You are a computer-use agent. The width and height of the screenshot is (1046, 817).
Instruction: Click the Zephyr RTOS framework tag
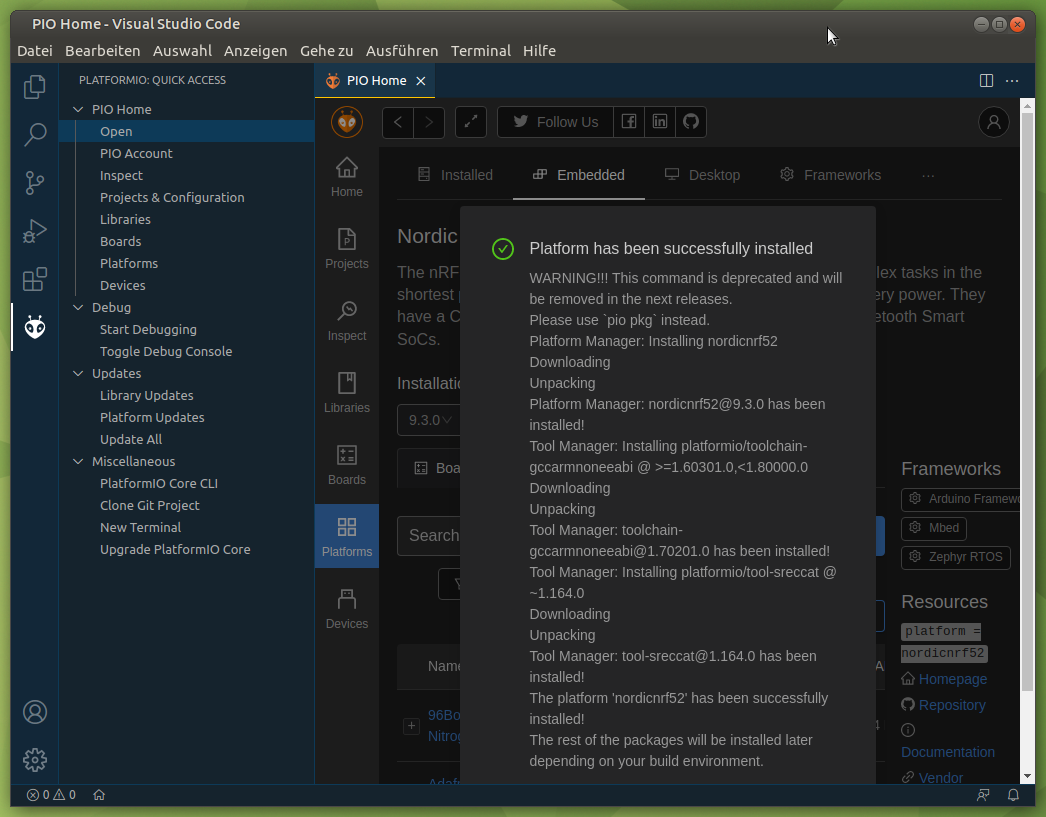(x=955, y=557)
